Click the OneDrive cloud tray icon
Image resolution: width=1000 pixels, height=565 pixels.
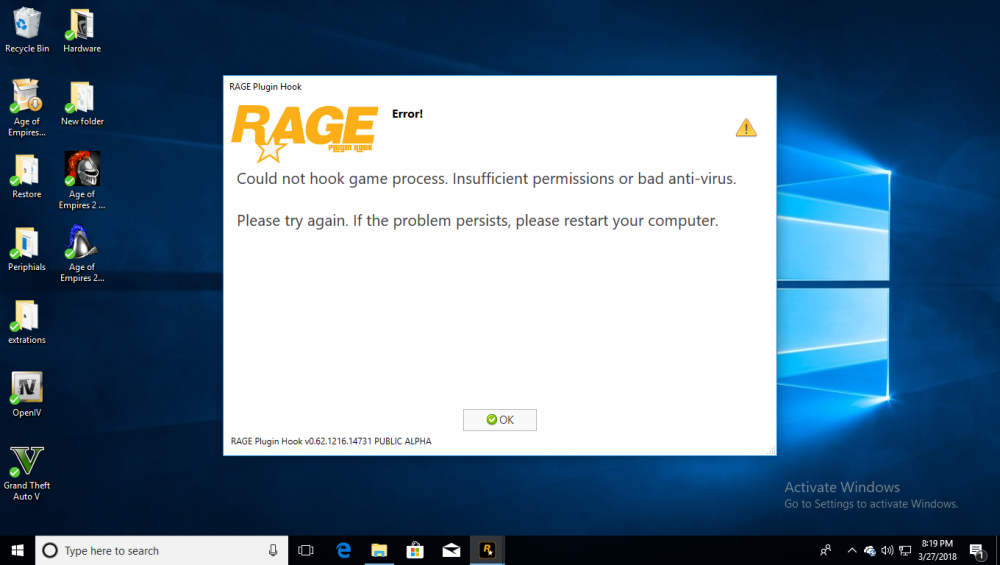coord(870,551)
